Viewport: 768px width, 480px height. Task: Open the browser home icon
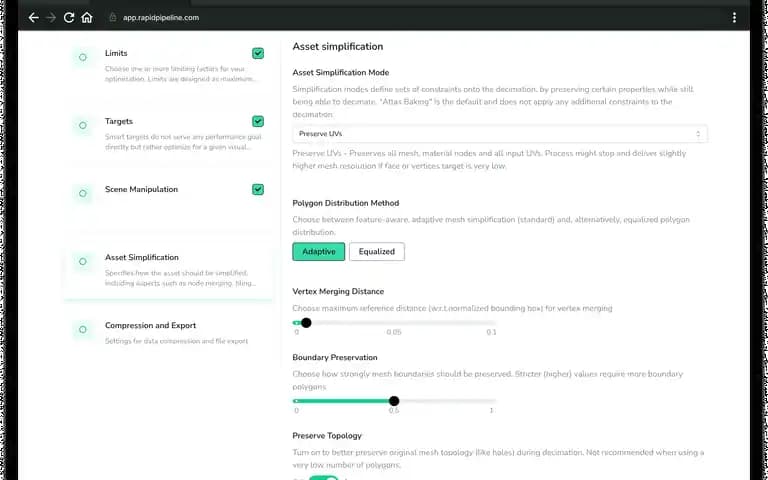coord(87,18)
